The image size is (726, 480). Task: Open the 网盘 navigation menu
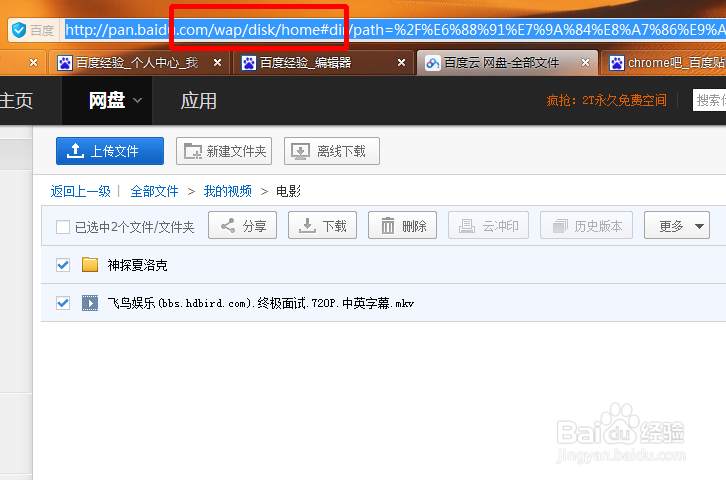tap(107, 100)
